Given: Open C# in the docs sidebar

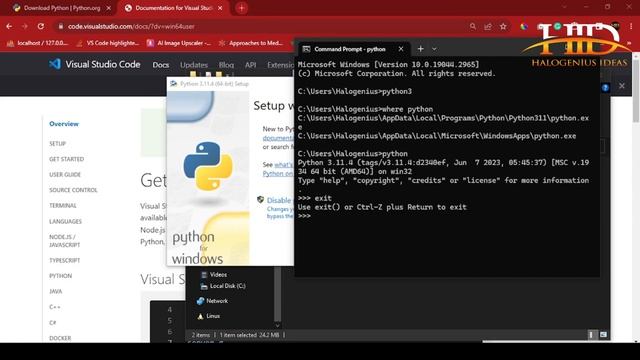Looking at the screenshot, I should coord(53,322).
